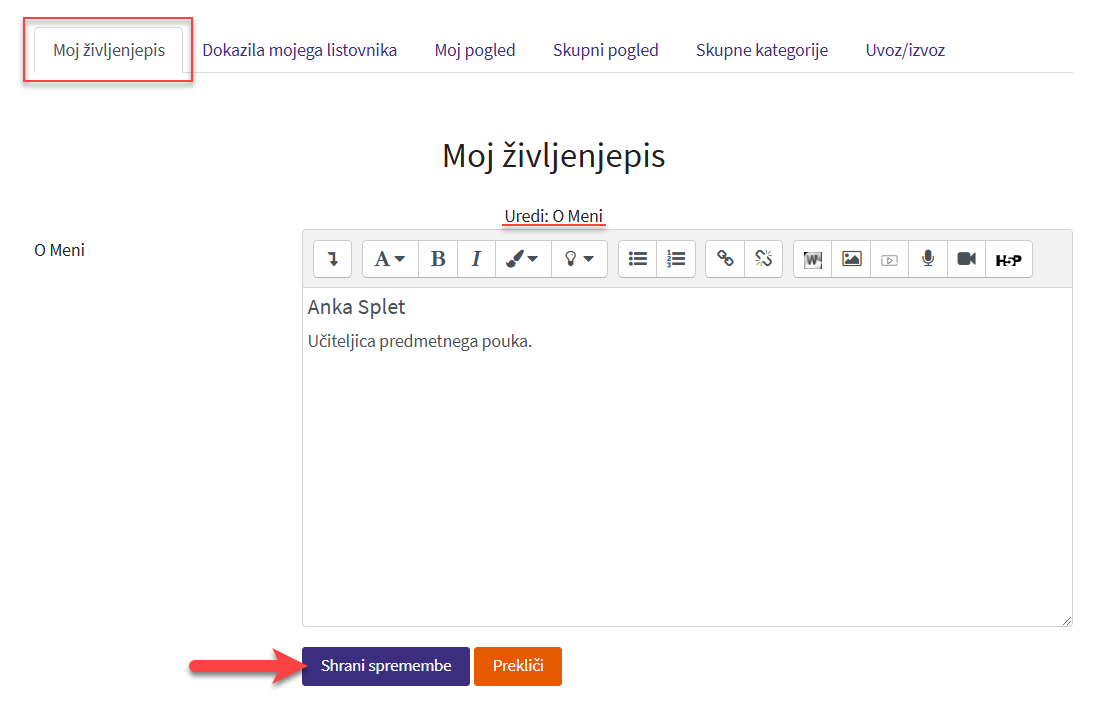Insert H5P content
Screen dimensions: 1093x708
[x=1008, y=259]
